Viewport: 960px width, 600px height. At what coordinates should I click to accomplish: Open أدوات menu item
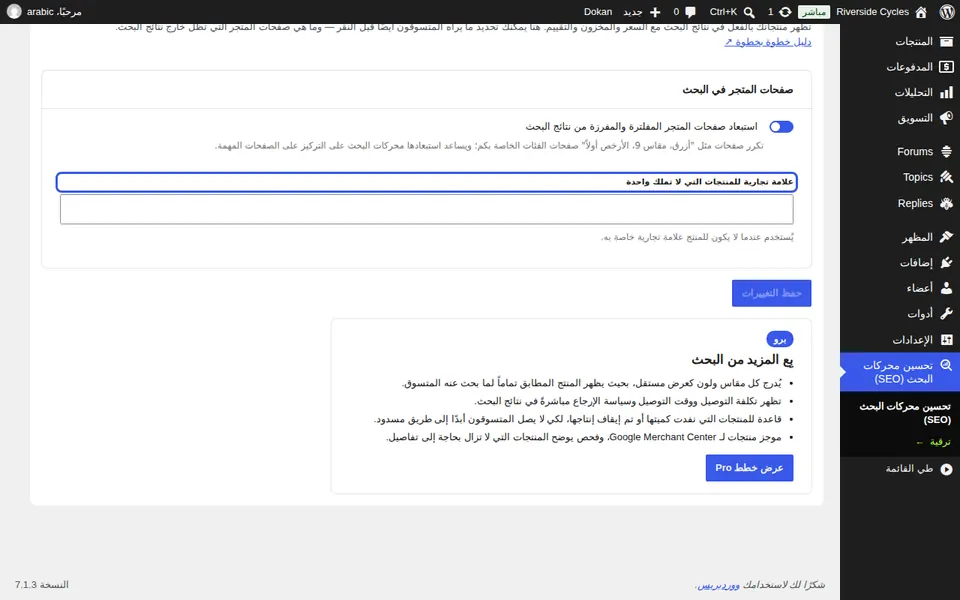[900, 313]
